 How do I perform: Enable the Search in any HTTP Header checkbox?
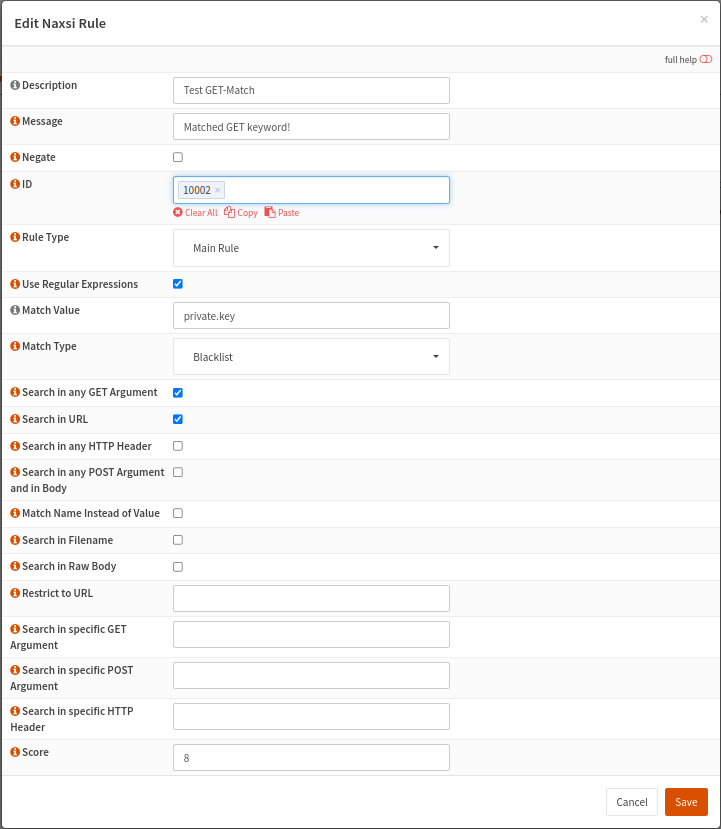tap(177, 446)
